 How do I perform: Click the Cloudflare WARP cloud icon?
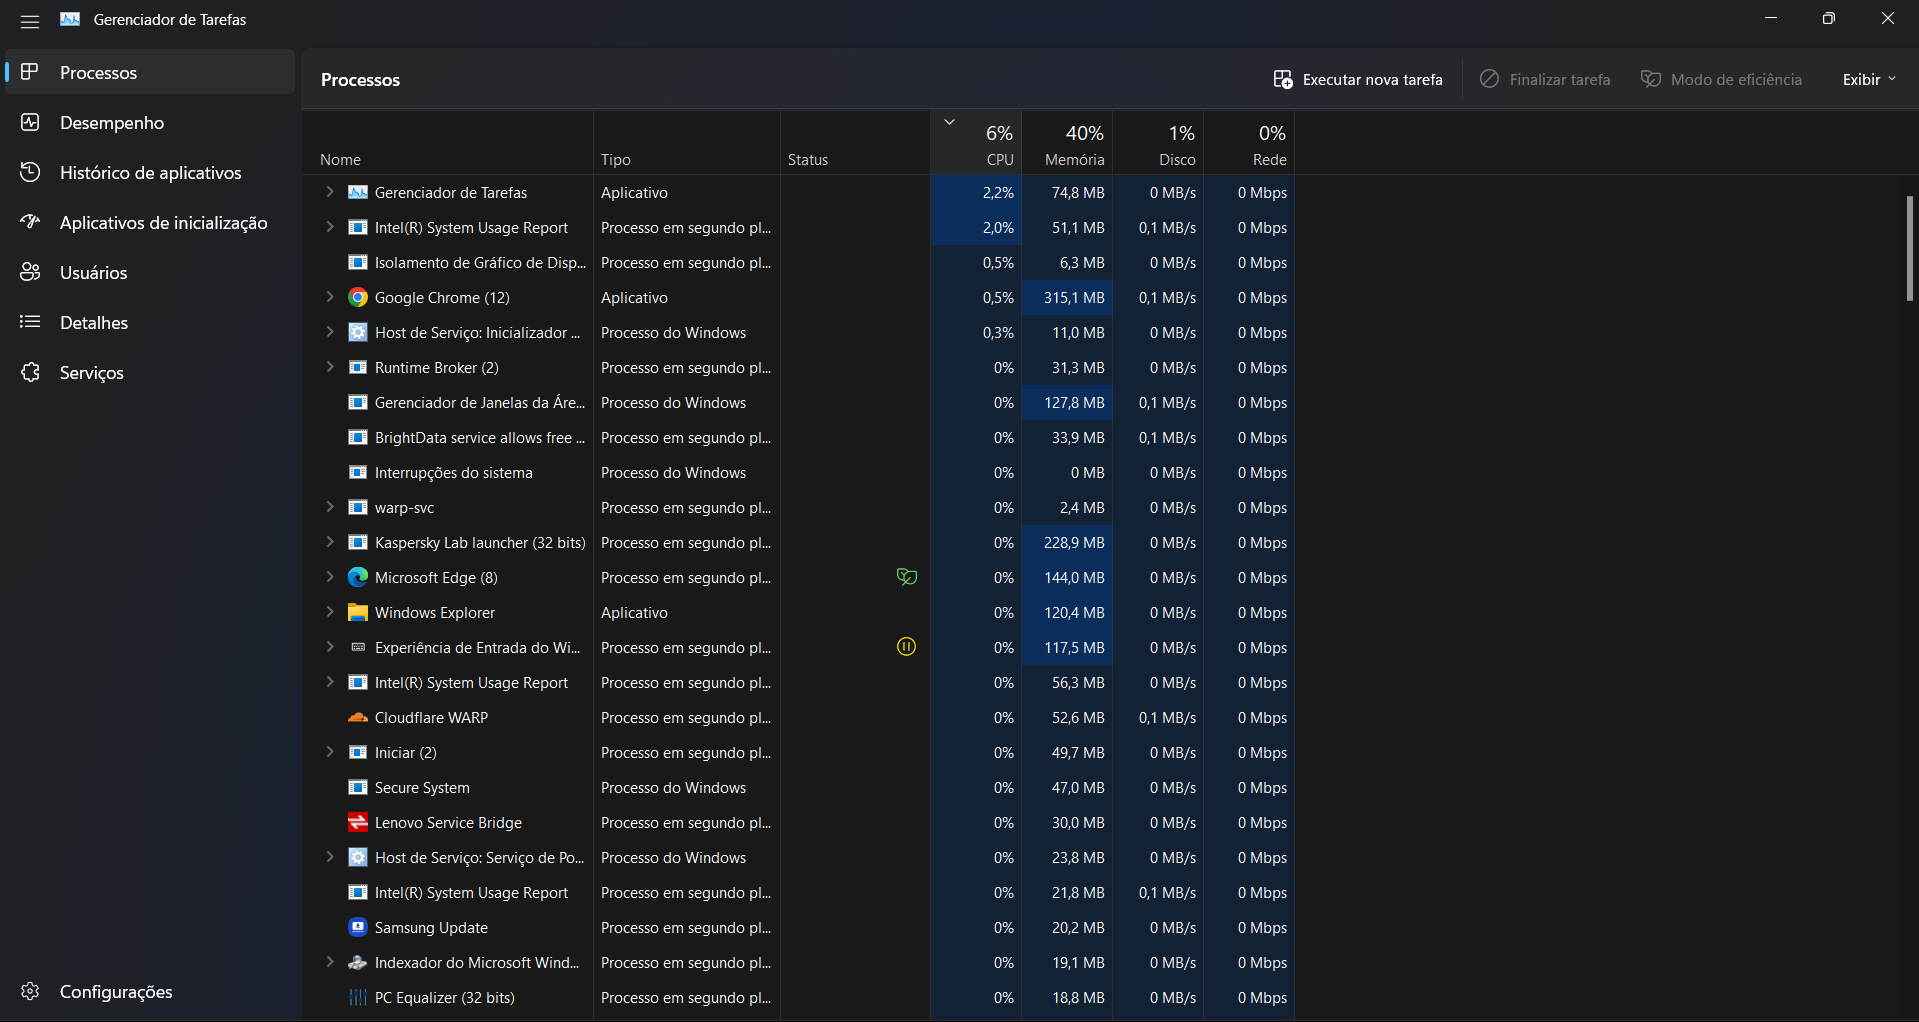click(x=357, y=718)
